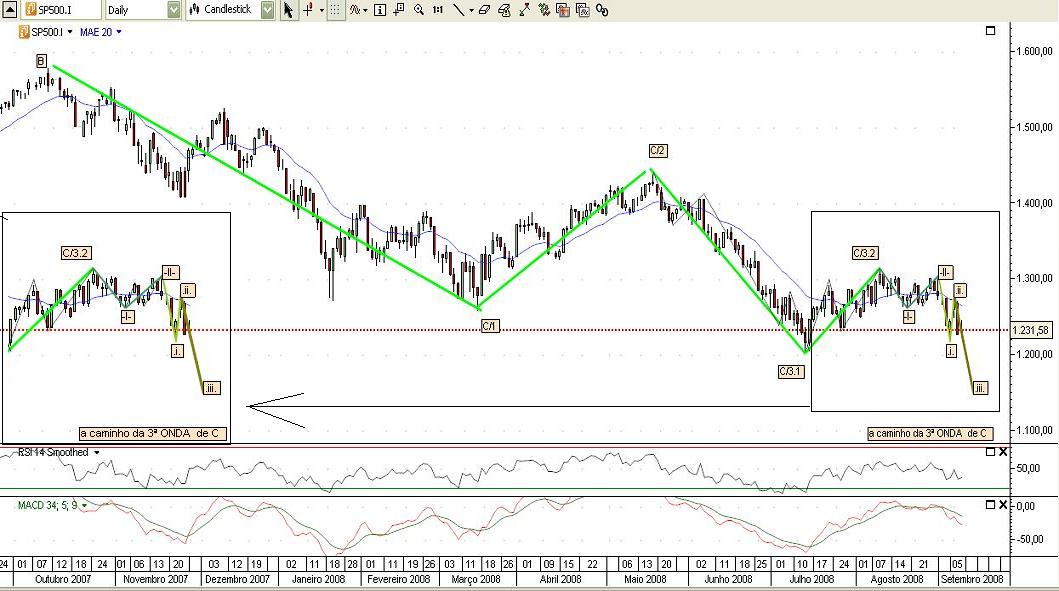Close the MACD indicator pane
The width and height of the screenshot is (1059, 591).
click(x=1003, y=505)
